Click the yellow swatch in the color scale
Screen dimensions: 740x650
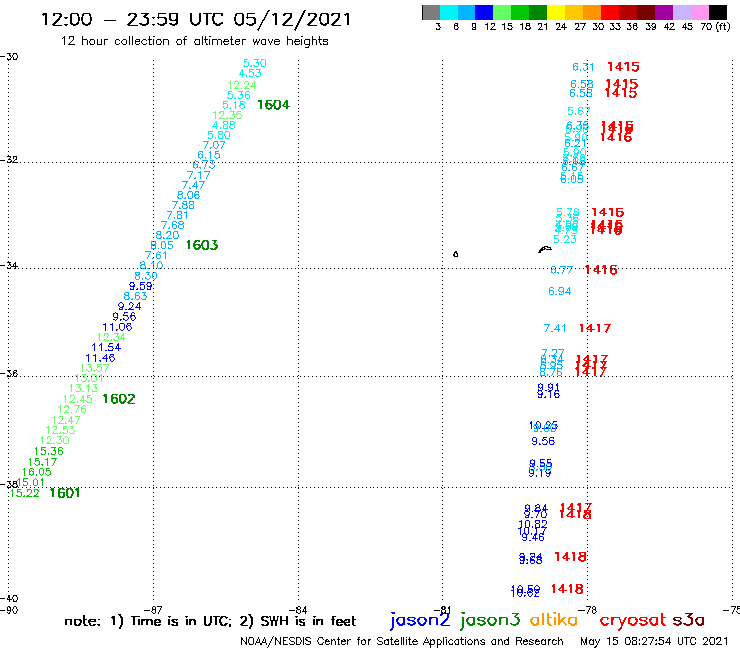[x=556, y=12]
